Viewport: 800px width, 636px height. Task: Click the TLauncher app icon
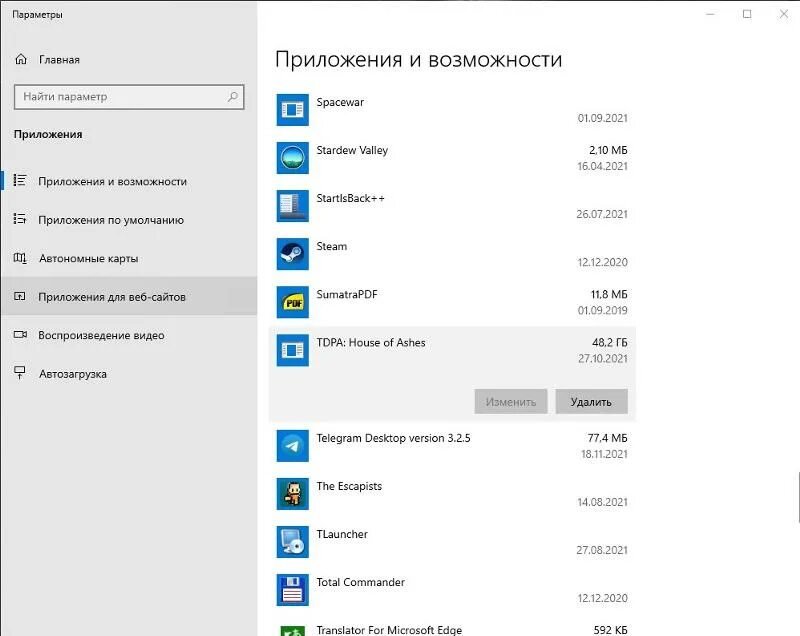coord(292,542)
